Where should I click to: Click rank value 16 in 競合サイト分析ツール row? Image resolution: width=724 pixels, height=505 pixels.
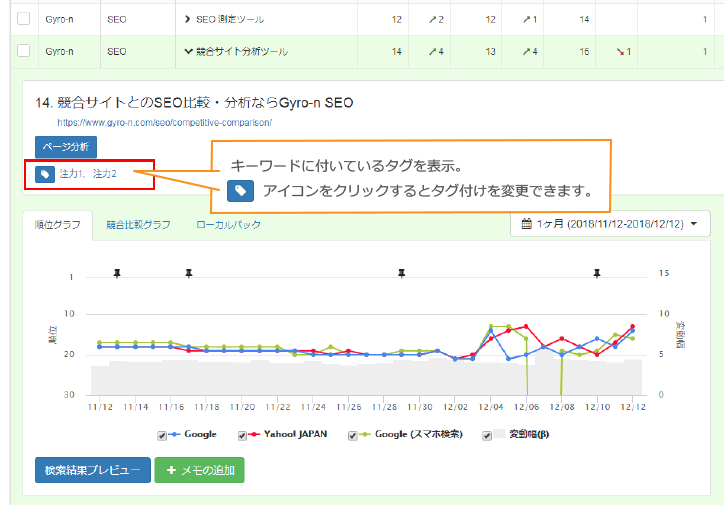[584, 52]
